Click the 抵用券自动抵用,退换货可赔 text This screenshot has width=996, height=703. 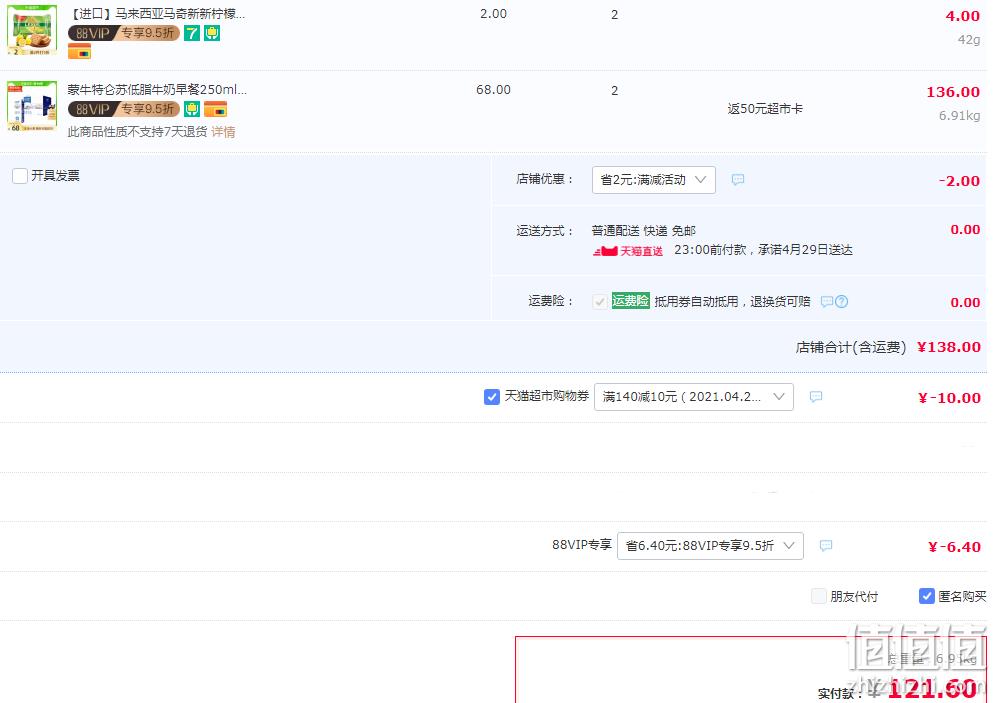pyautogui.click(x=732, y=302)
